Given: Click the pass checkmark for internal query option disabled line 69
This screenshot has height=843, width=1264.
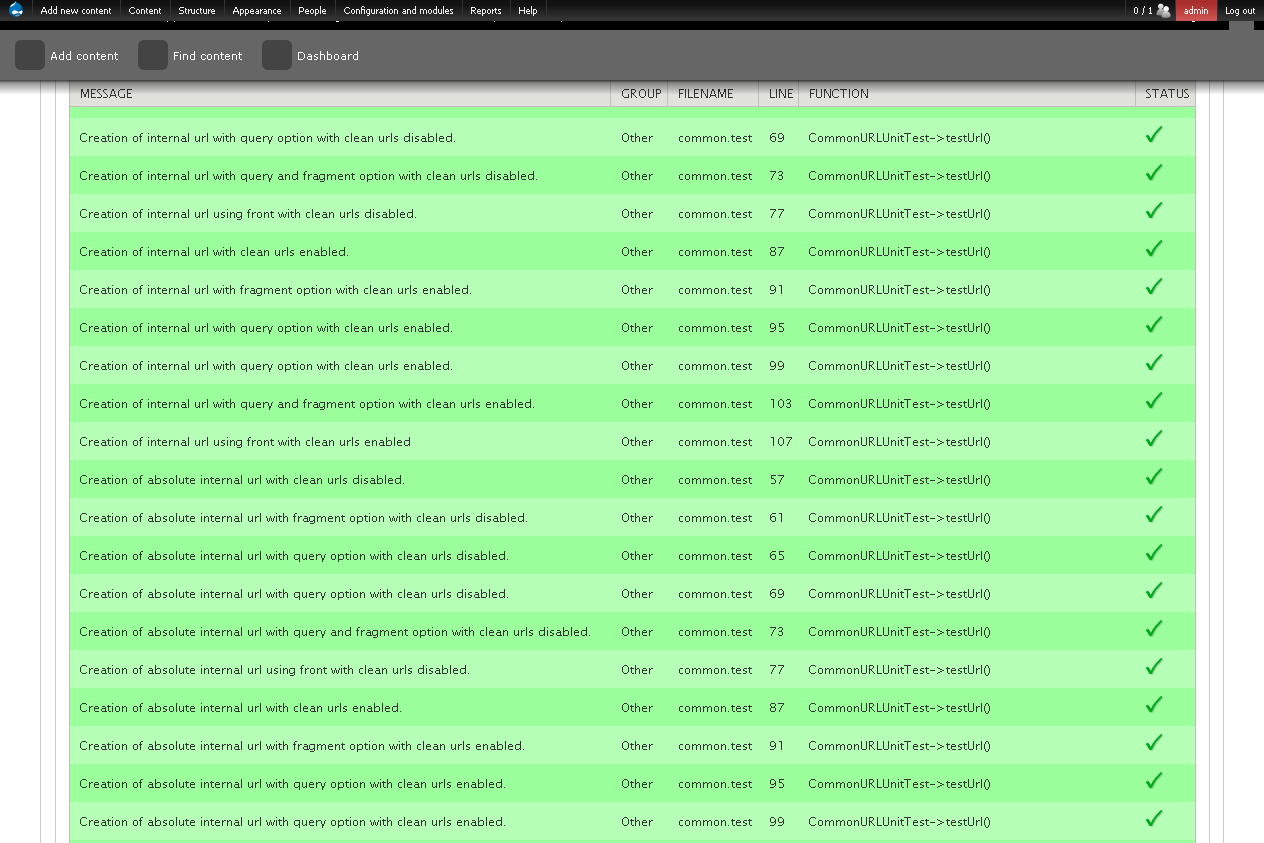Looking at the screenshot, I should (x=1154, y=134).
